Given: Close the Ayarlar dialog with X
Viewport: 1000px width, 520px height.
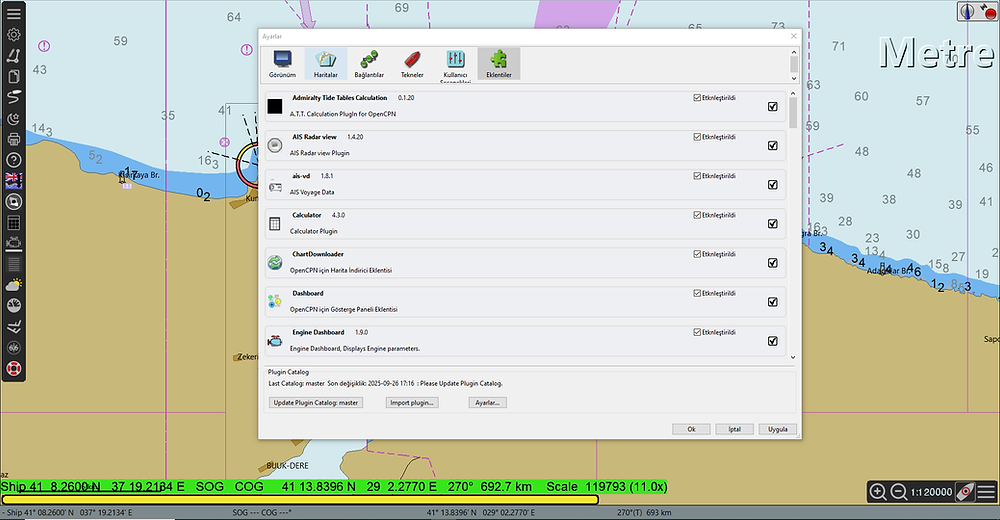Looking at the screenshot, I should (x=793, y=36).
